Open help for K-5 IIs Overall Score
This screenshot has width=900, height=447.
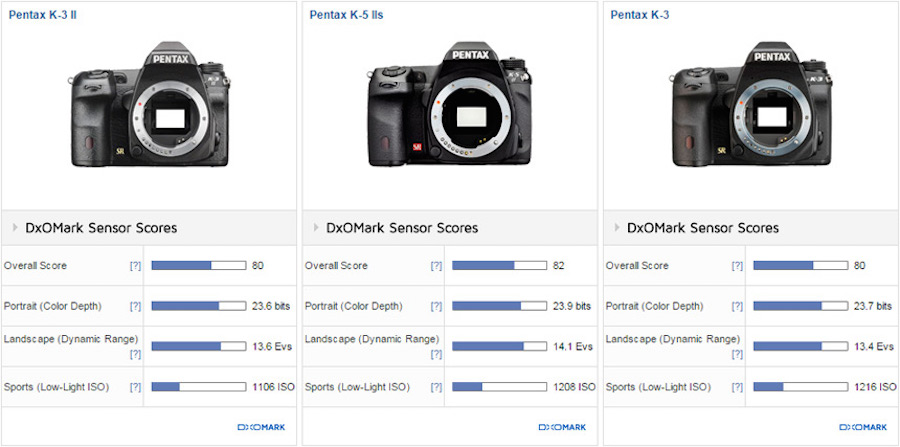[x=436, y=266]
